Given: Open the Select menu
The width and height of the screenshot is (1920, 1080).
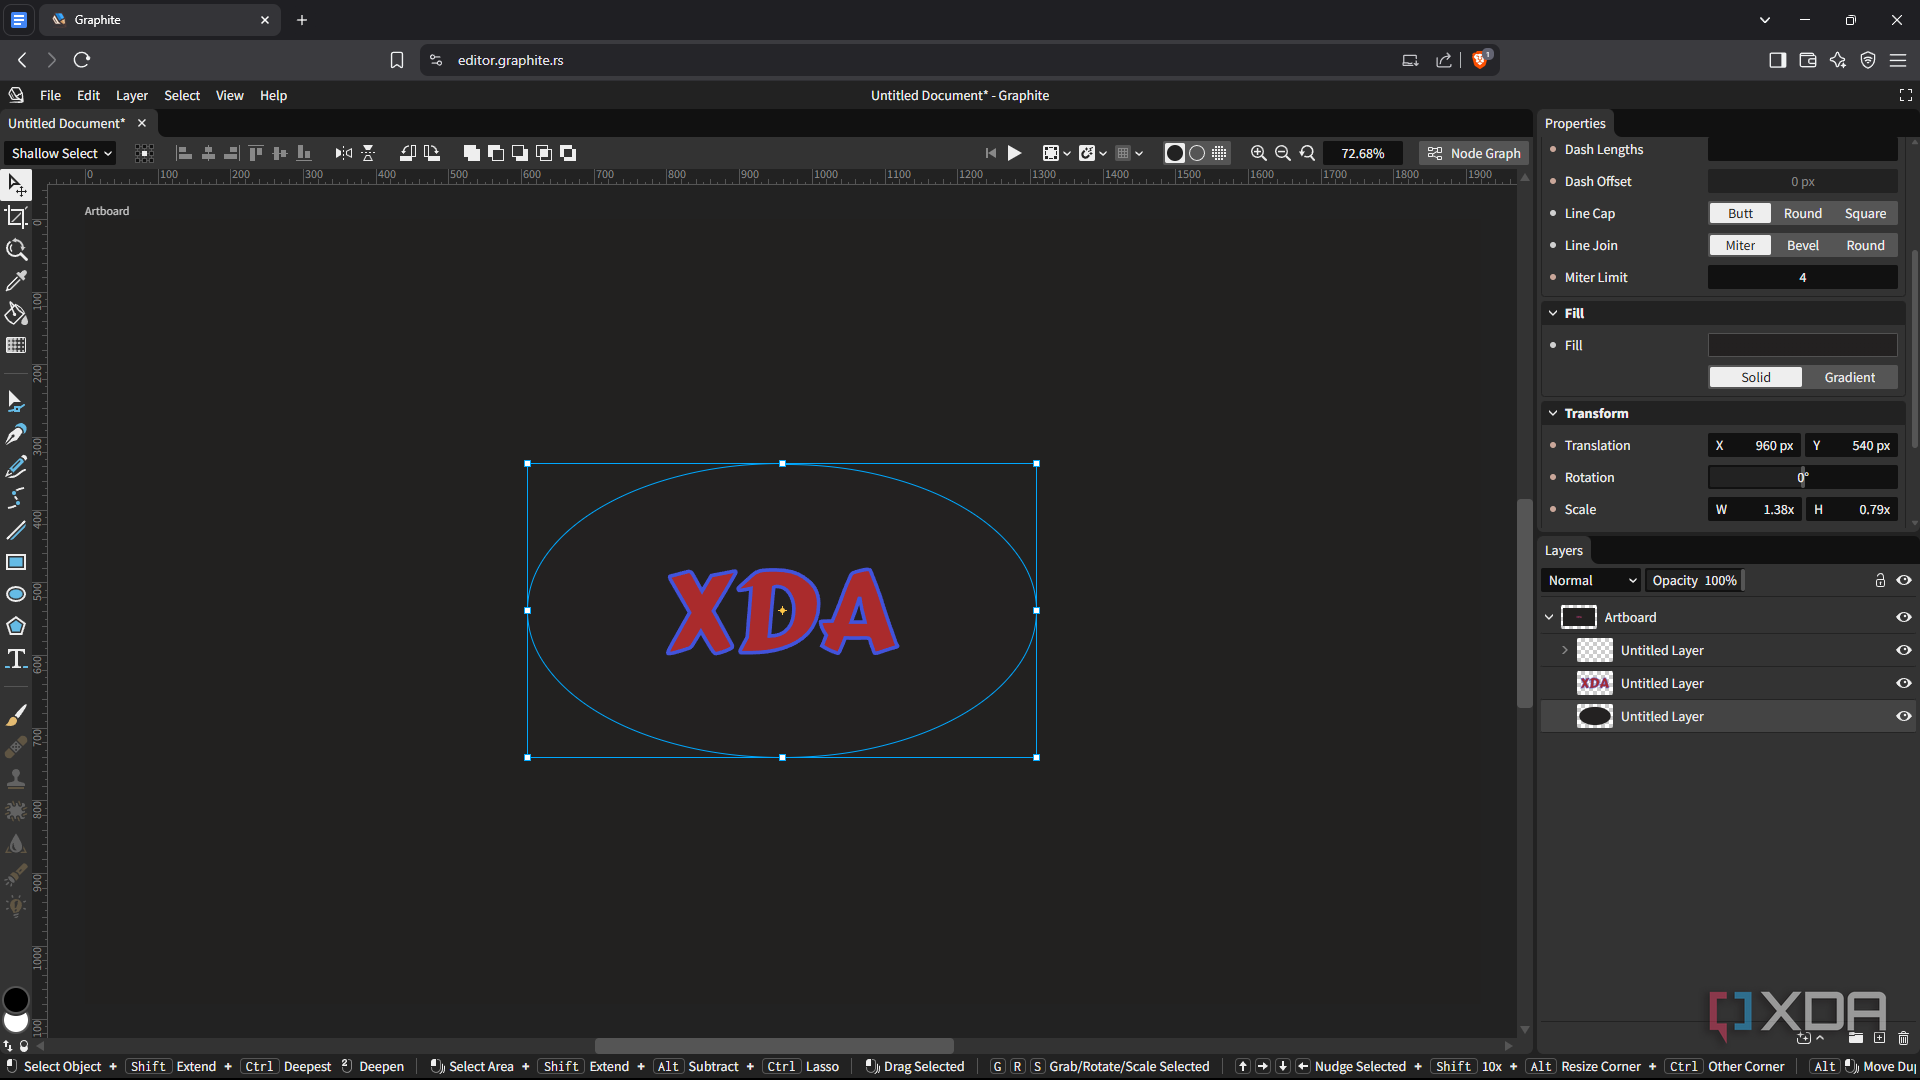Looking at the screenshot, I should click(x=182, y=95).
